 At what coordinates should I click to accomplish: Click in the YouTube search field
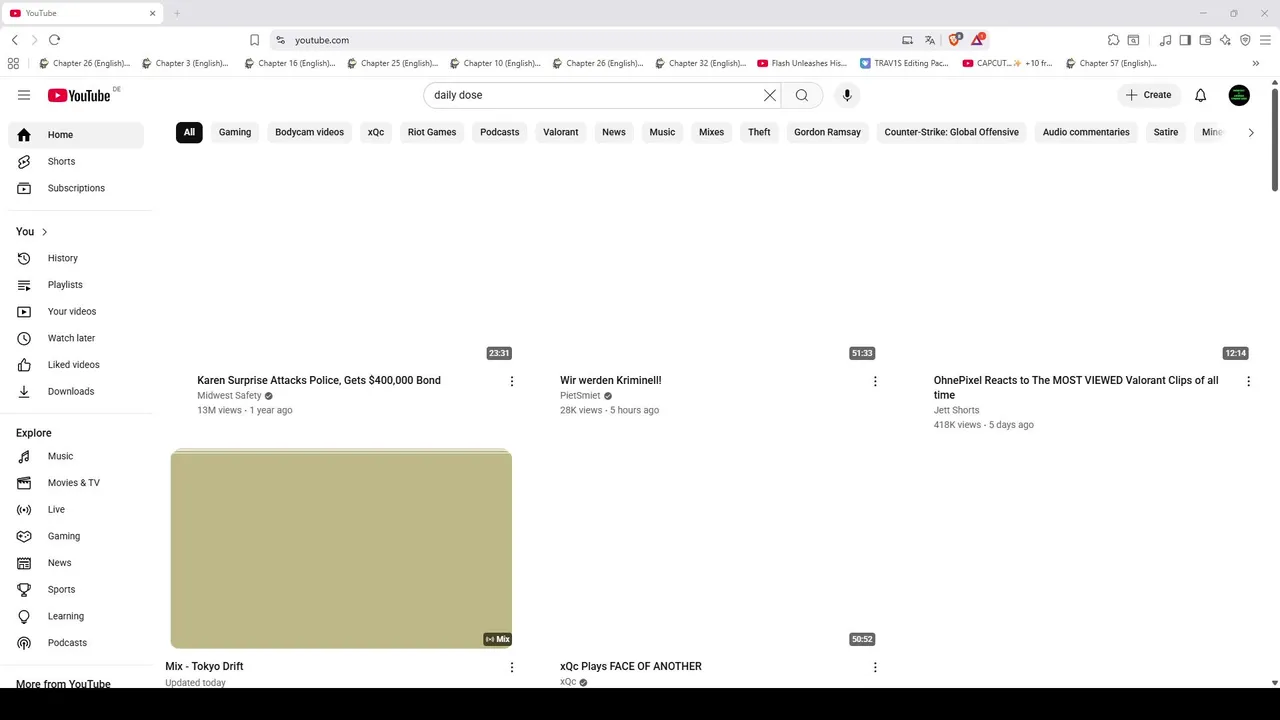coord(594,95)
